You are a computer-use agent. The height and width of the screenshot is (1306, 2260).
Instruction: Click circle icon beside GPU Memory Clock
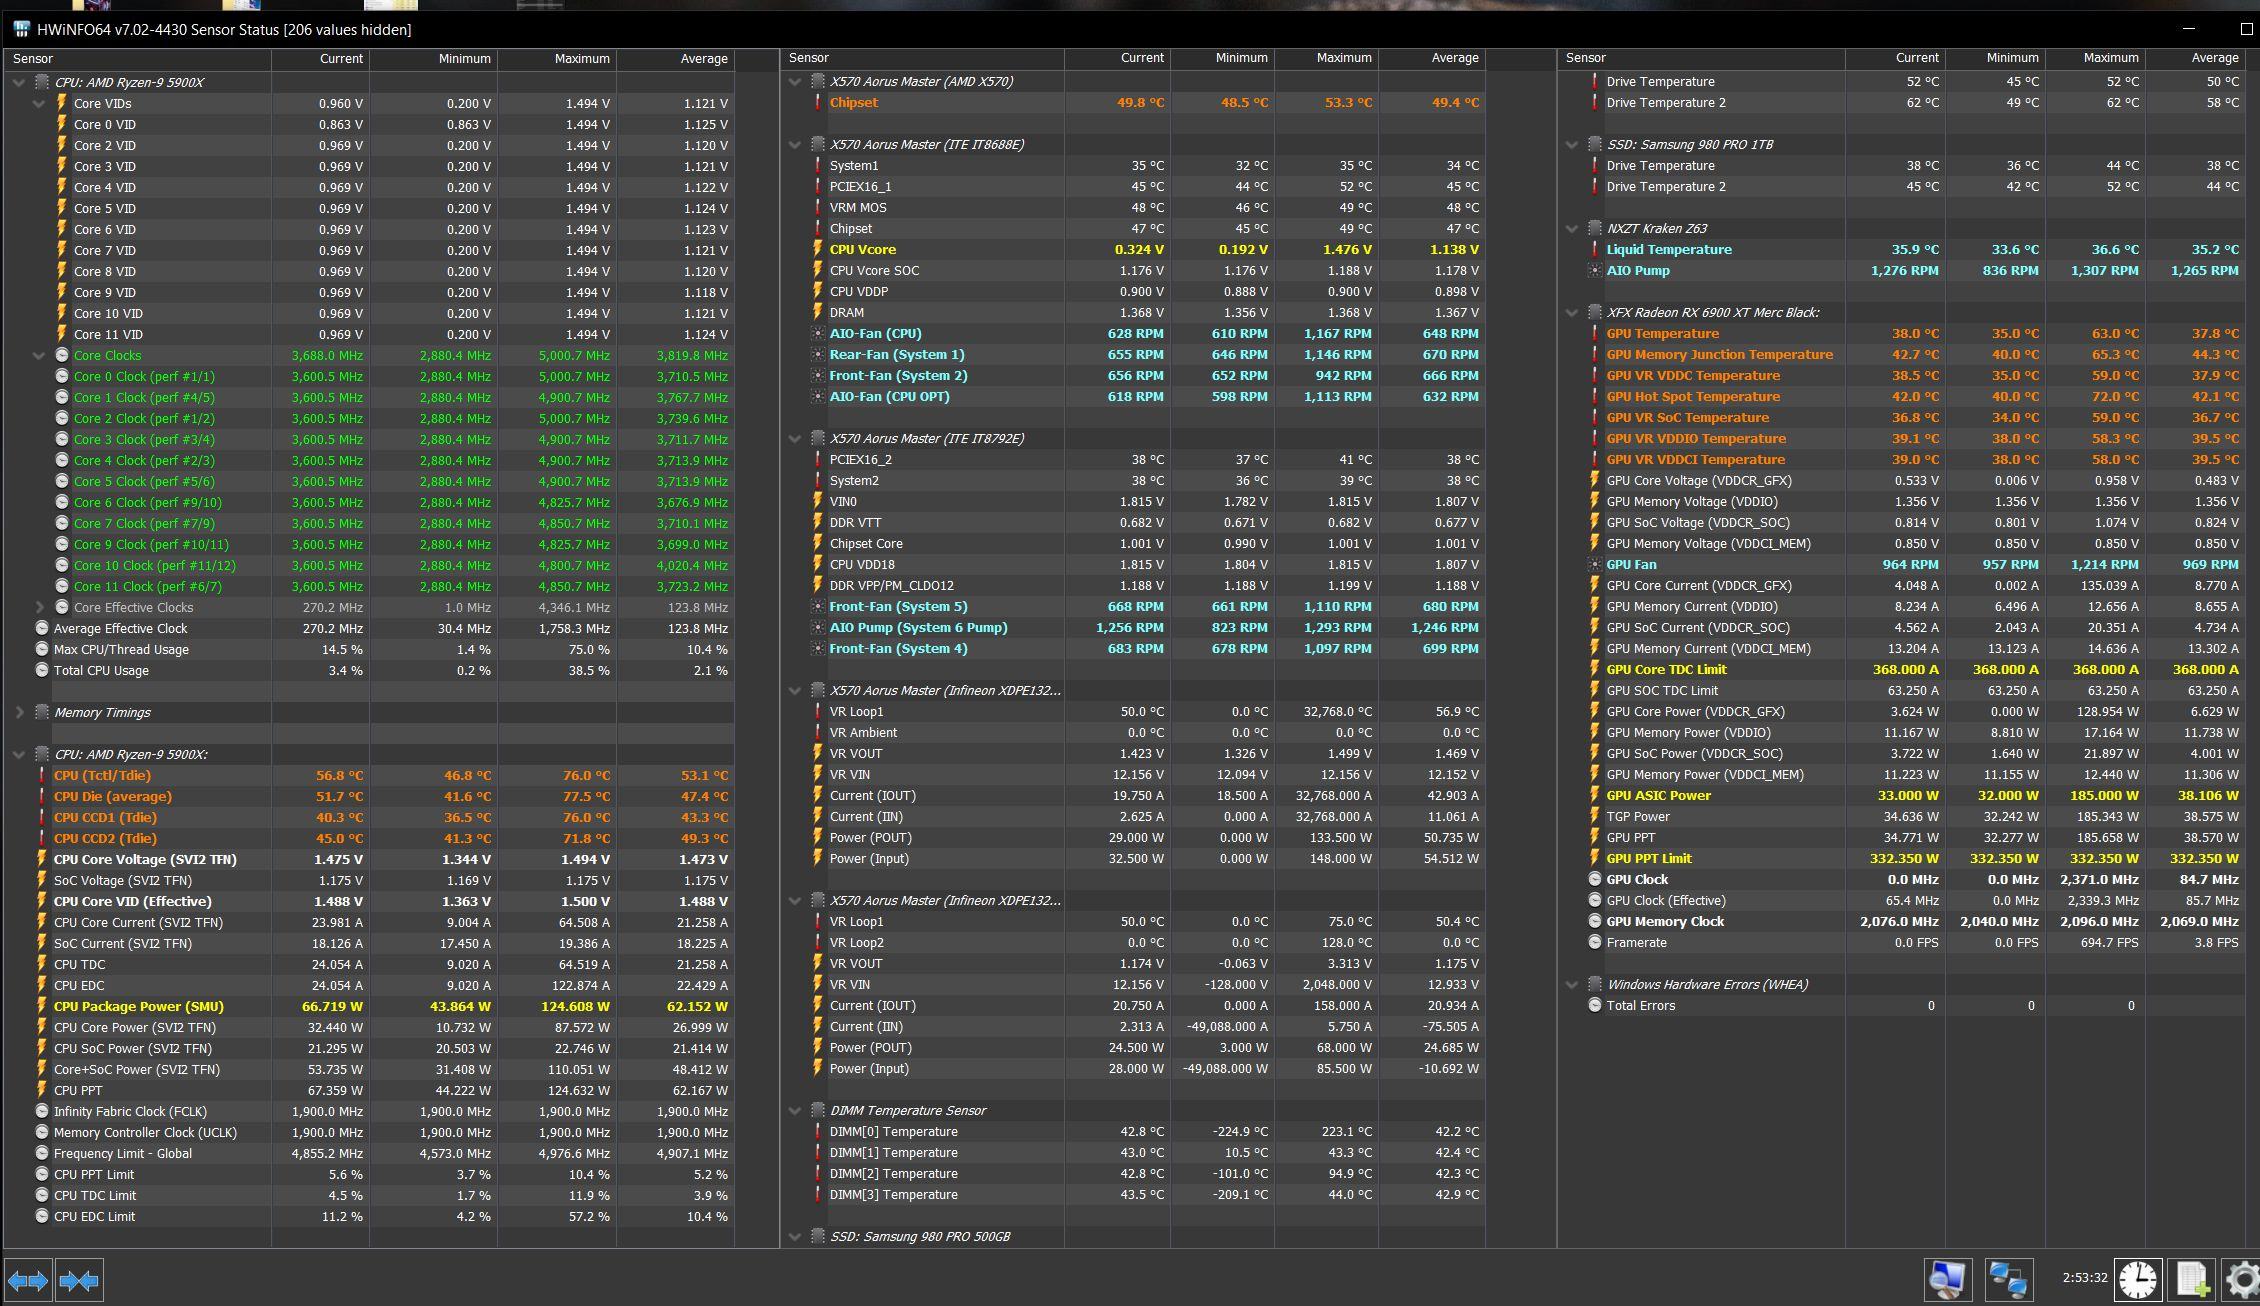pos(1594,921)
